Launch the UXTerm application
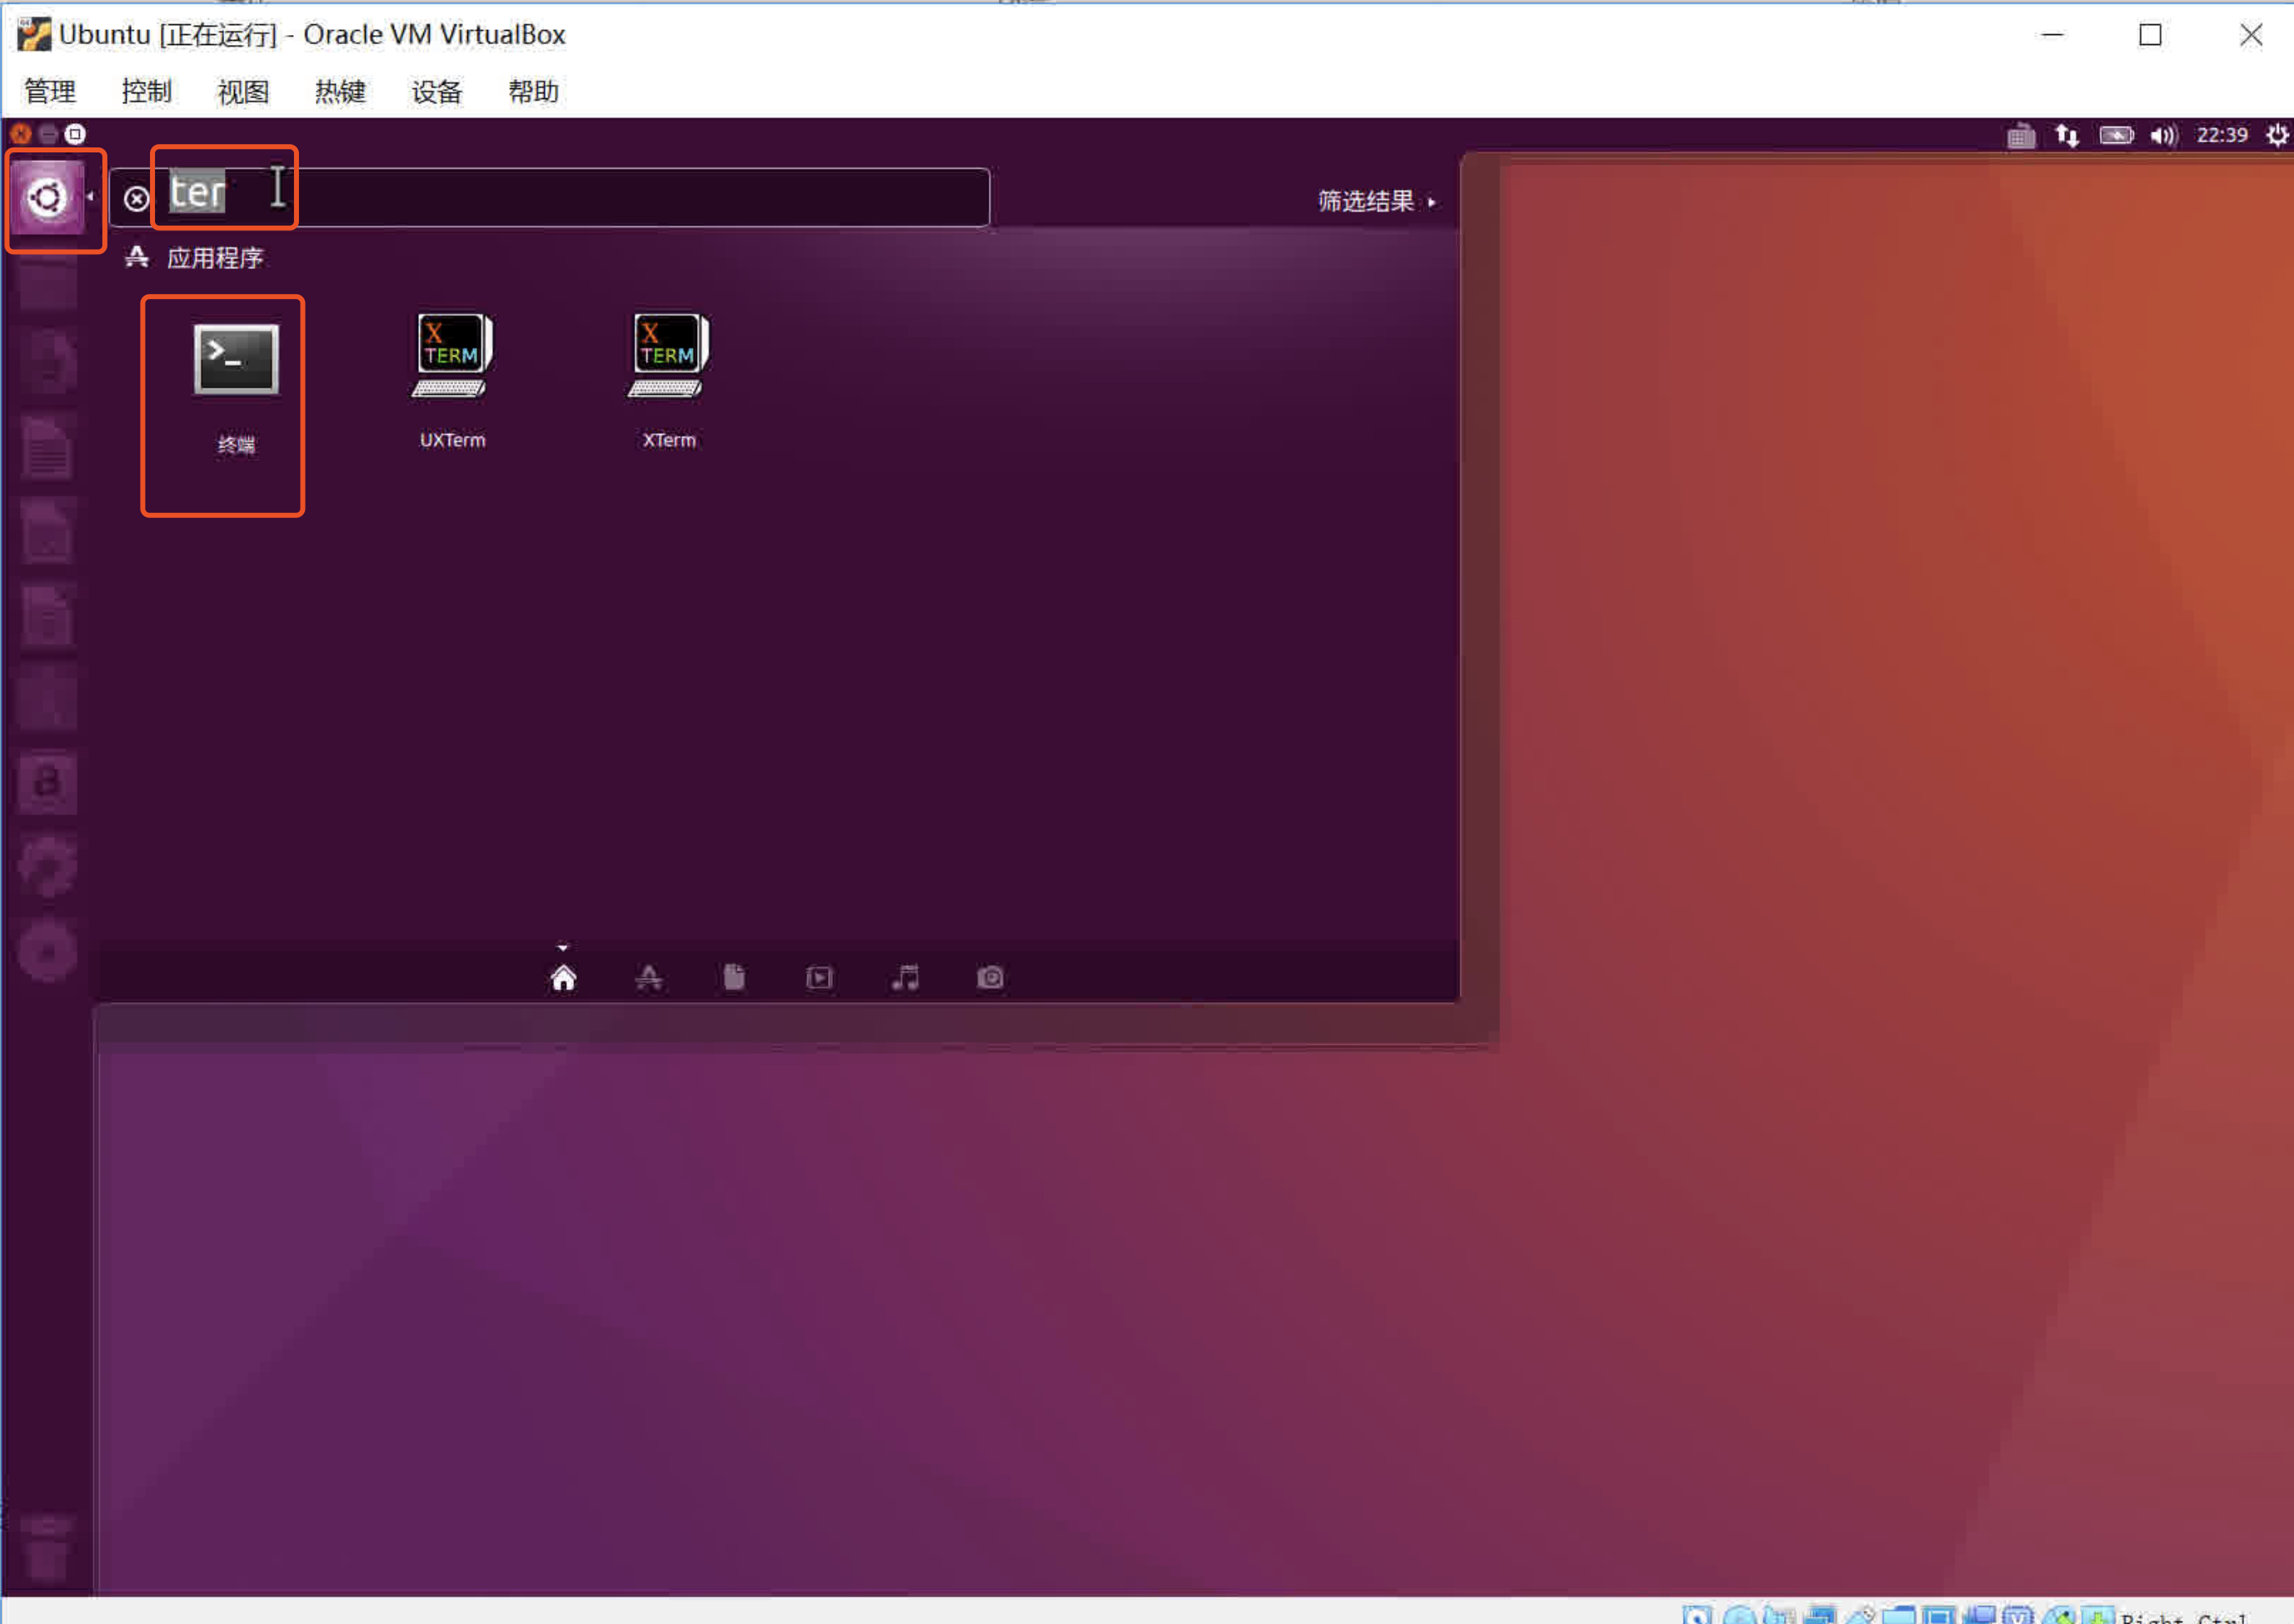Screen dimensions: 2294x1624 click(452, 381)
